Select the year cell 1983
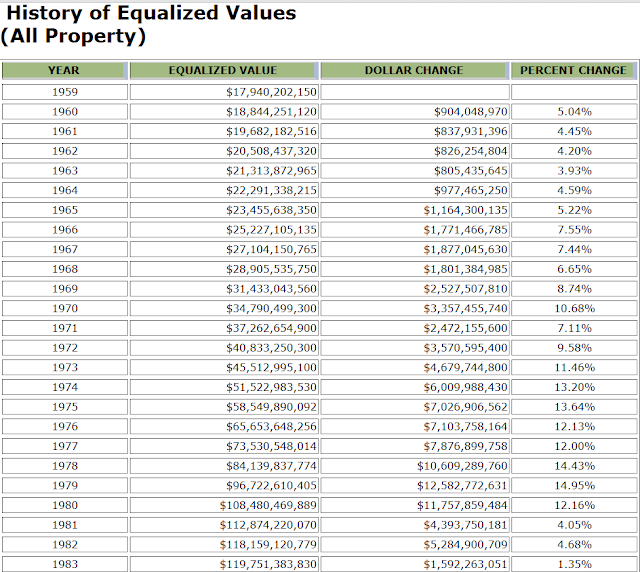The image size is (640, 572). pyautogui.click(x=65, y=564)
